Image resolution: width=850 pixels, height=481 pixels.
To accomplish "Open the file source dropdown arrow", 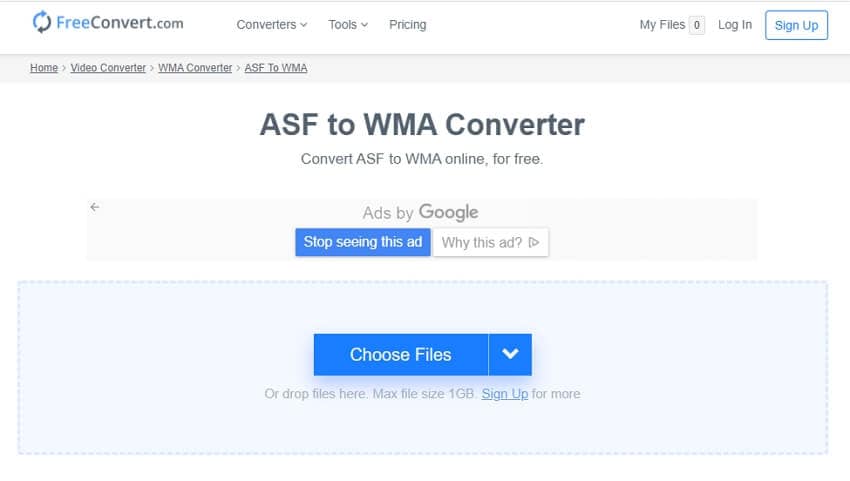I will pyautogui.click(x=510, y=354).
